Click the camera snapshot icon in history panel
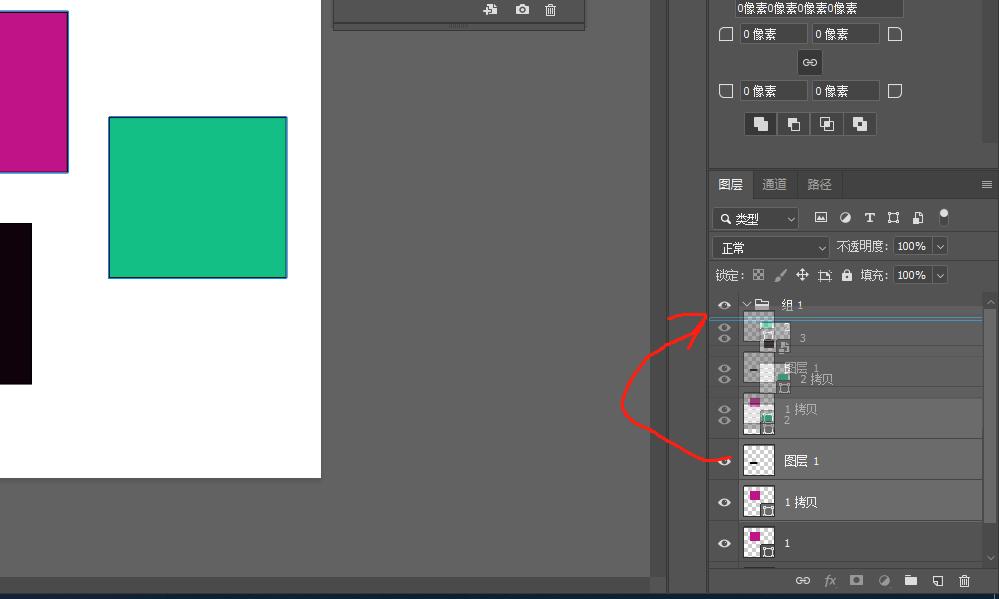Image resolution: width=999 pixels, height=599 pixels. click(x=522, y=9)
